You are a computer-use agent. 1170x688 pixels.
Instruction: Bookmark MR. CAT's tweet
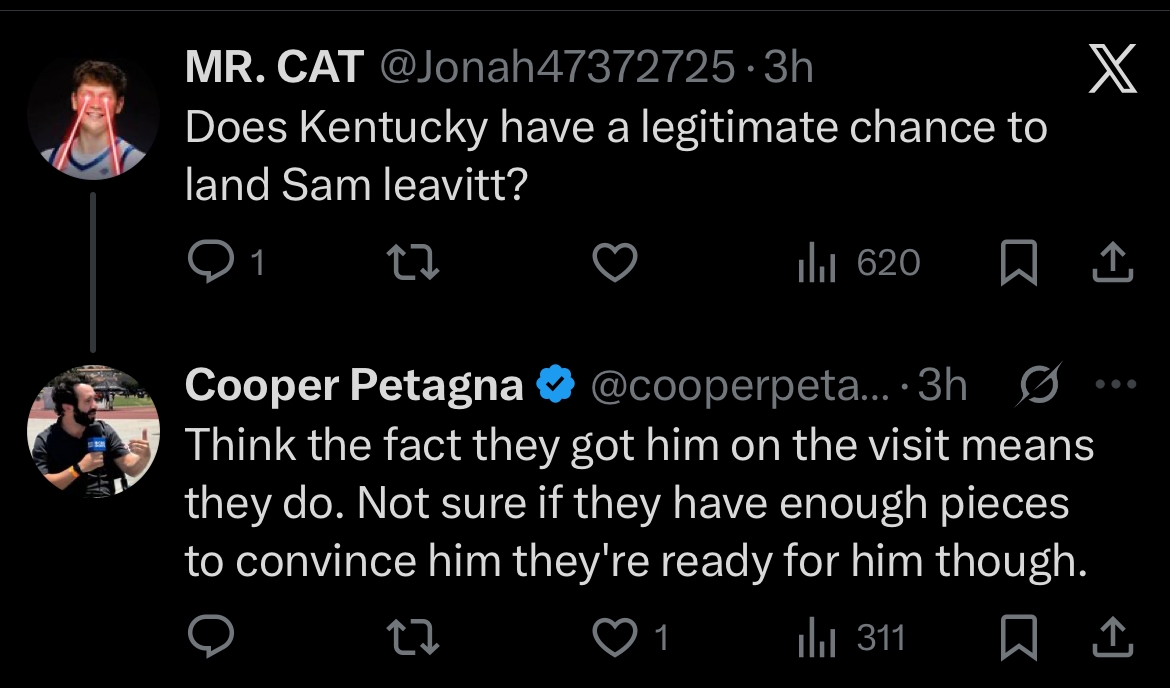pyautogui.click(x=1020, y=262)
